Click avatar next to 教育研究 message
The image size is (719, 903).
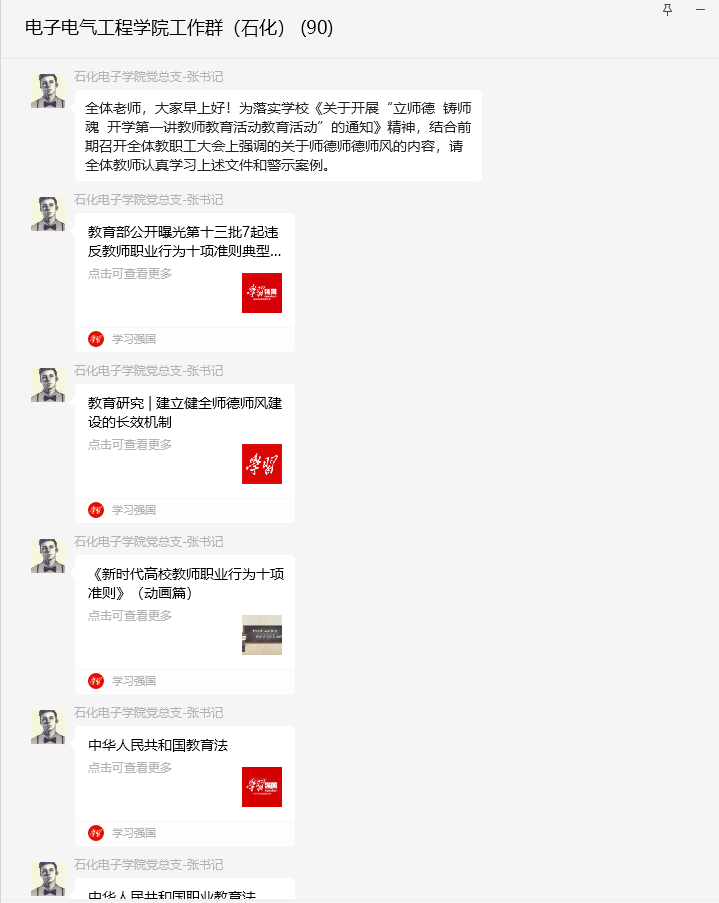point(48,385)
